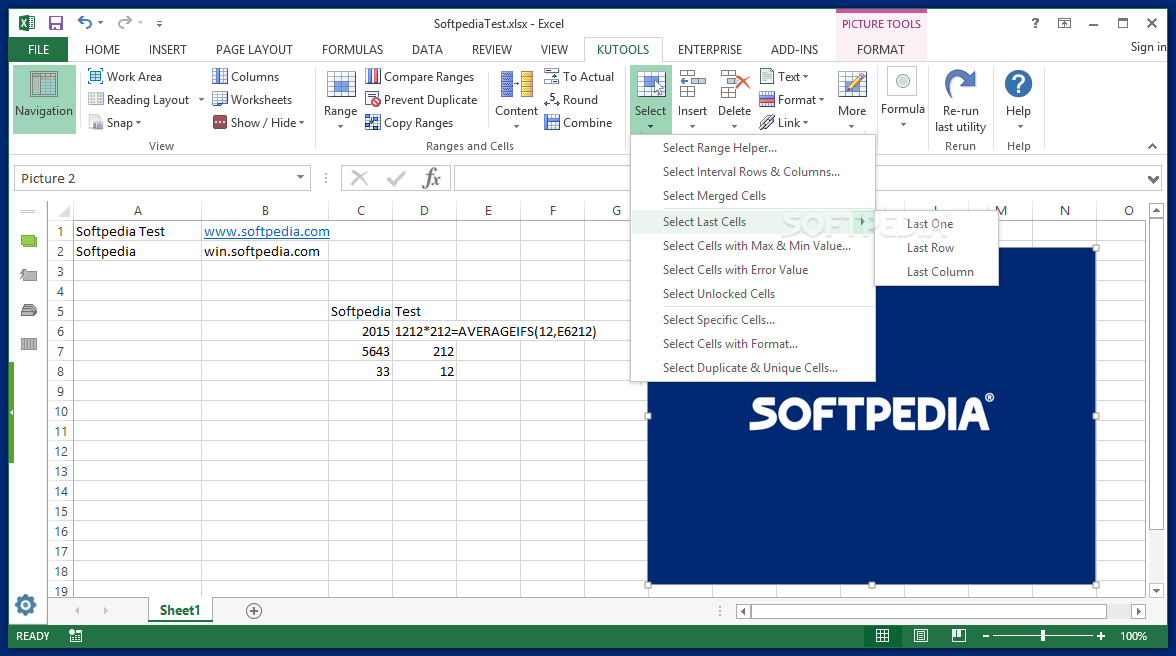Open Show / Hide options
This screenshot has width=1176, height=656.
[259, 123]
